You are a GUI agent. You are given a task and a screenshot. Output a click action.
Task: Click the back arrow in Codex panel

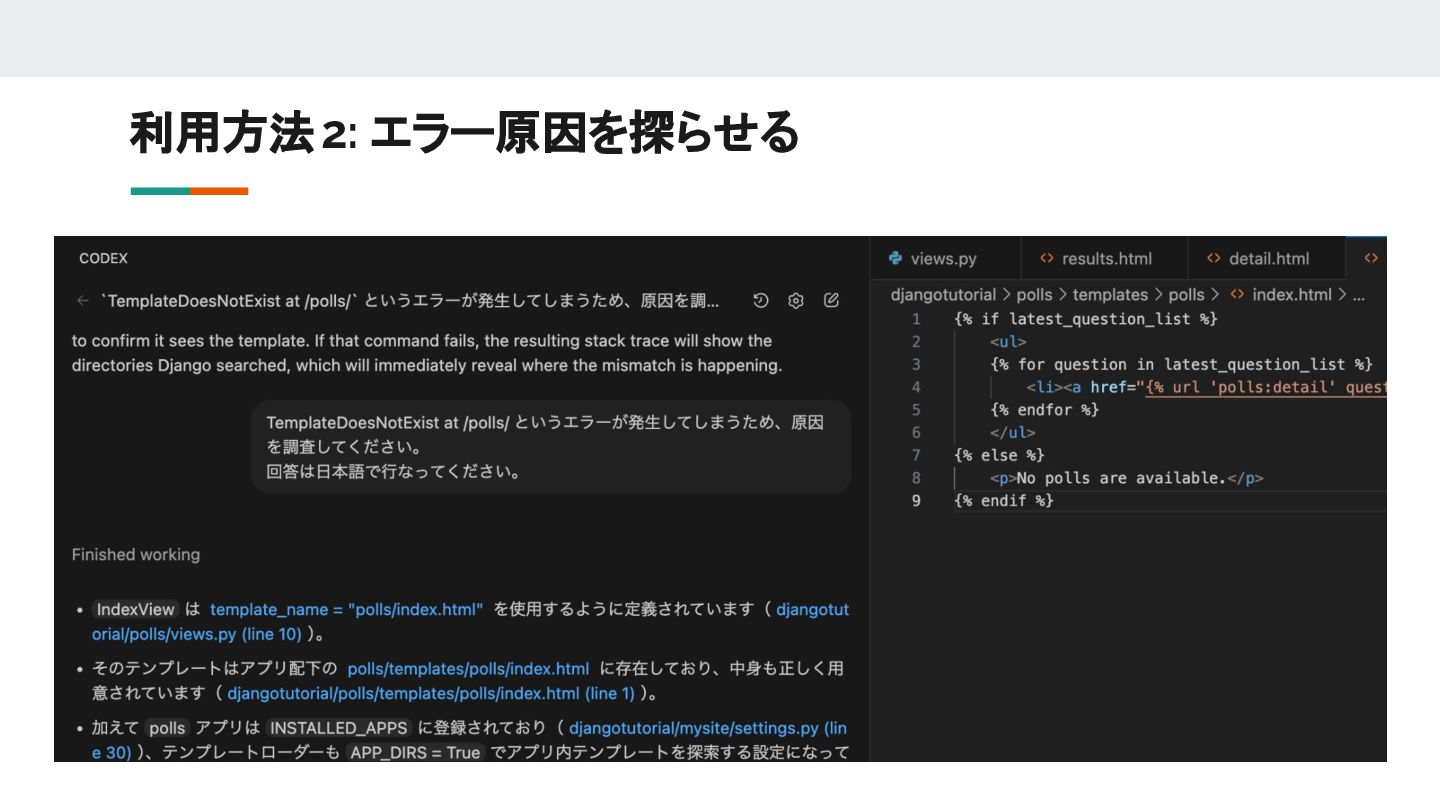click(82, 300)
